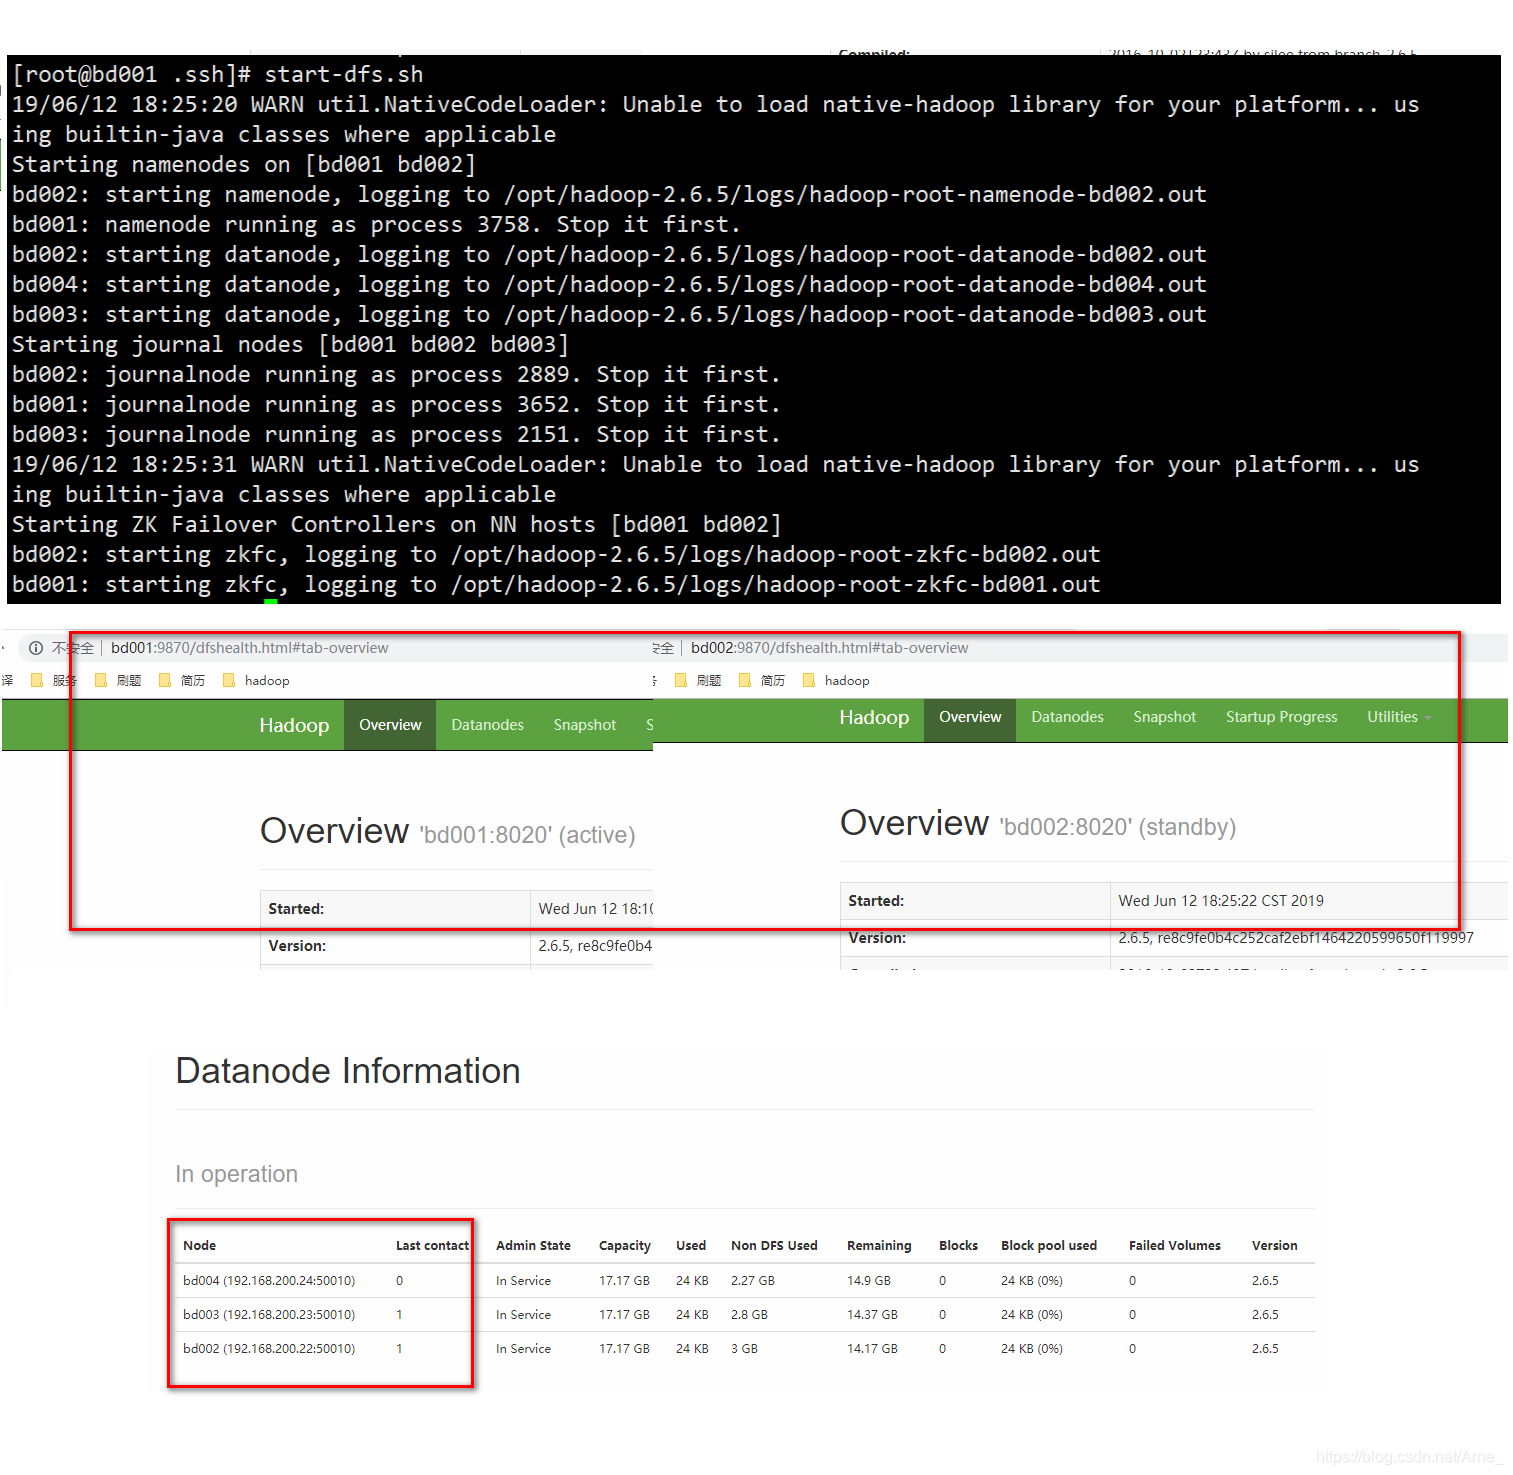Click In Service state for bd004 row

coord(523,1281)
